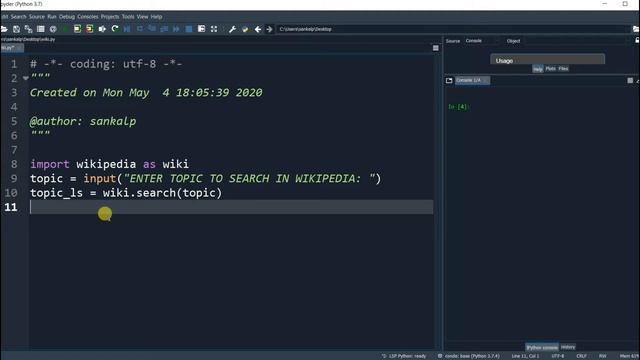The height and width of the screenshot is (360, 640).
Task: Switch to the Files tab
Action: (563, 69)
